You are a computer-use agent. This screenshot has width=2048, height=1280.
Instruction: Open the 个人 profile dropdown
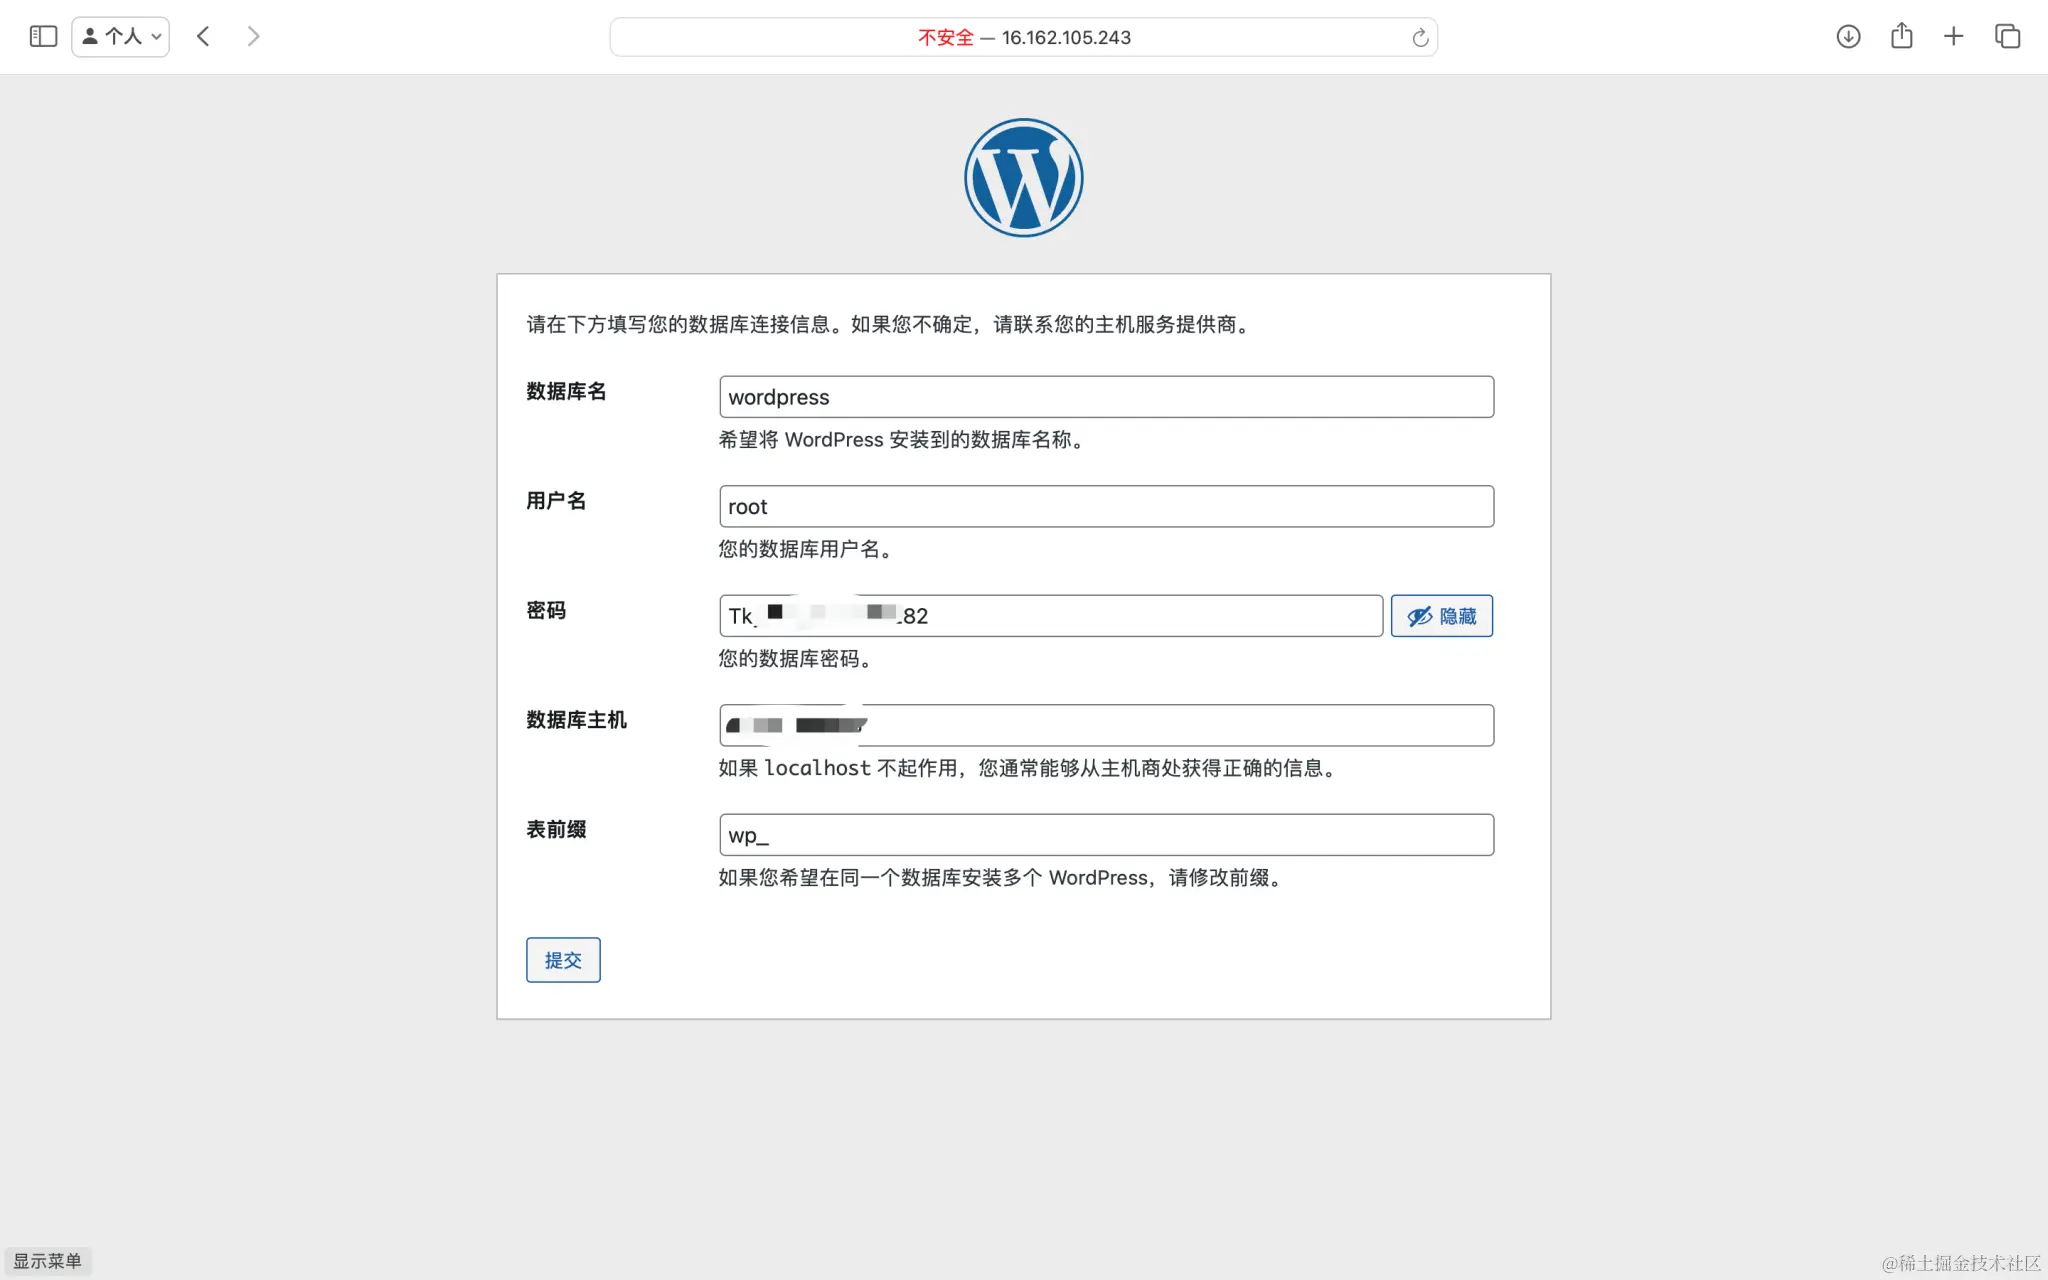(121, 37)
